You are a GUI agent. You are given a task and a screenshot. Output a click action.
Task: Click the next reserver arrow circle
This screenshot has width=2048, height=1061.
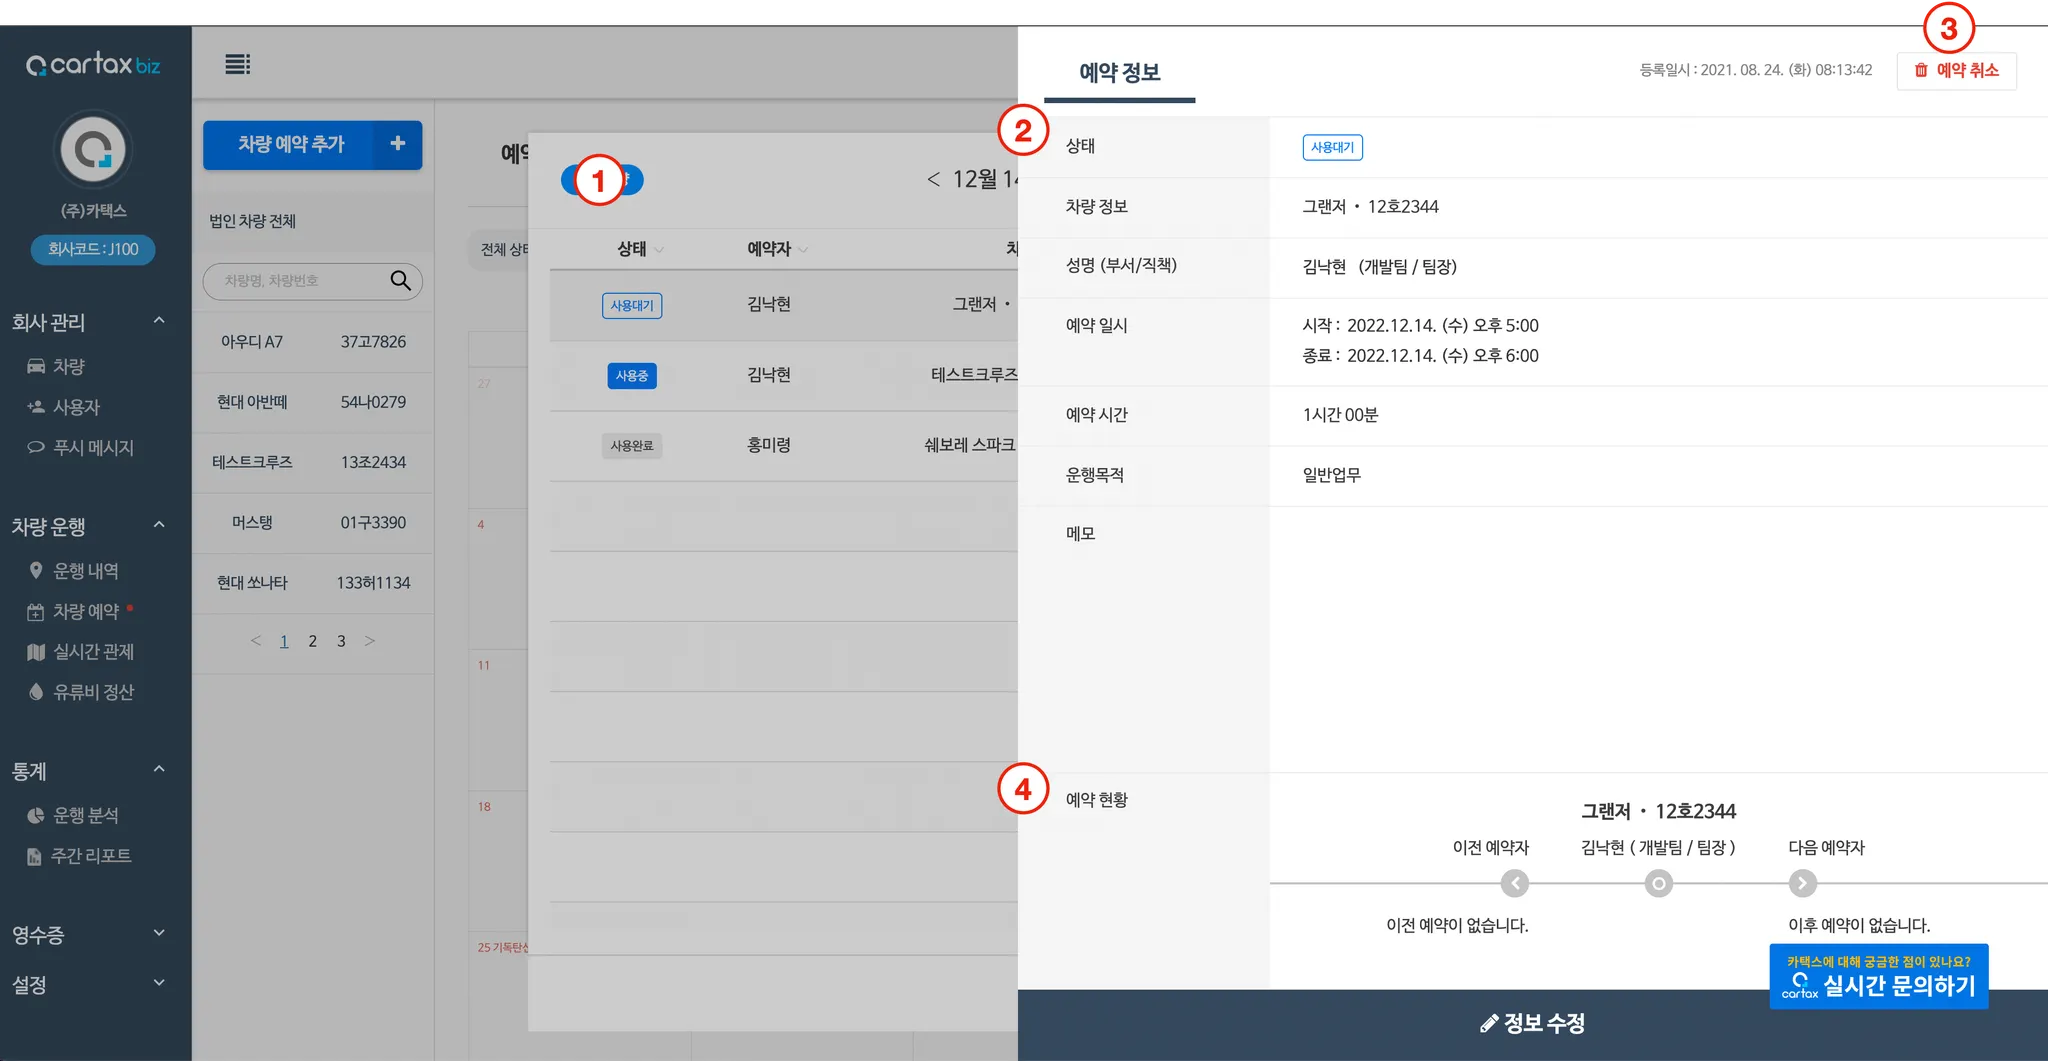click(x=1802, y=883)
